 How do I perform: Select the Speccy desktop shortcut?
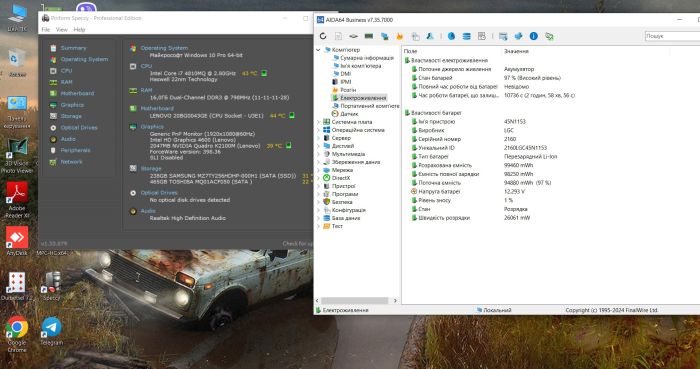[51, 286]
